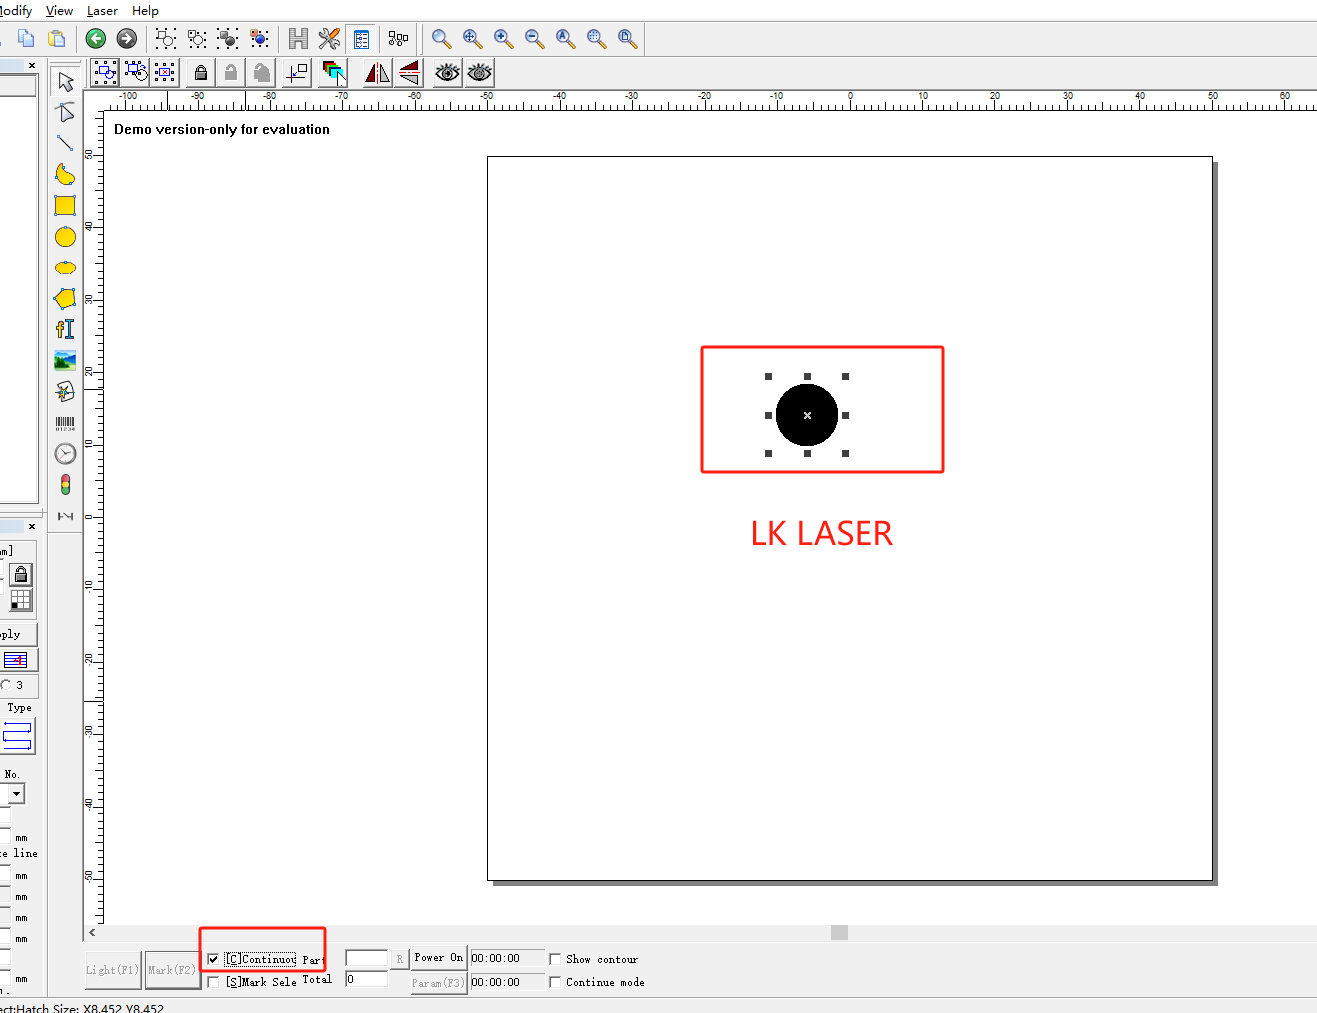Click the bitmap image import tool
This screenshot has width=1317, height=1013.
tap(65, 361)
